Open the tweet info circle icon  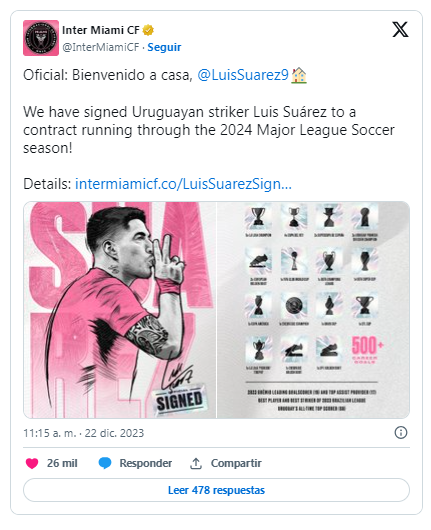(x=401, y=432)
